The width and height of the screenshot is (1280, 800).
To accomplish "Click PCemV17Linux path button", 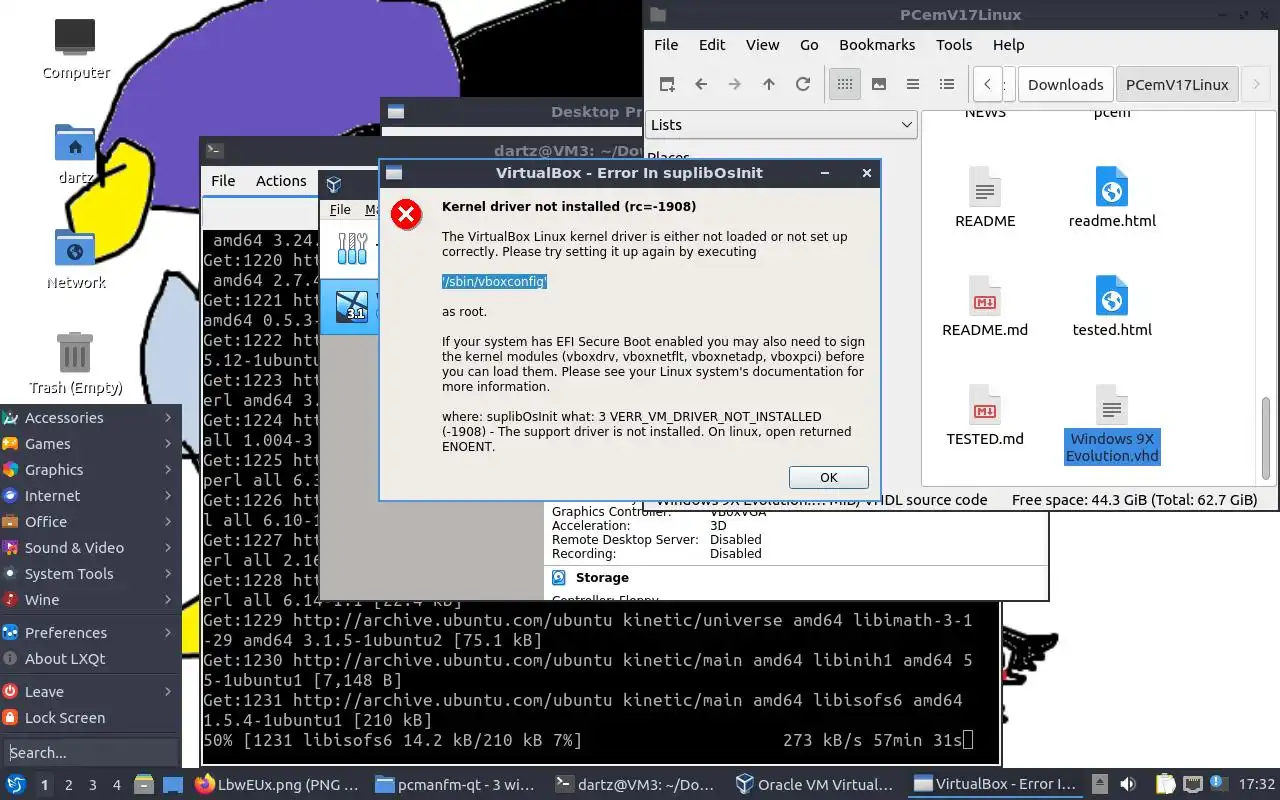I will click(1177, 84).
